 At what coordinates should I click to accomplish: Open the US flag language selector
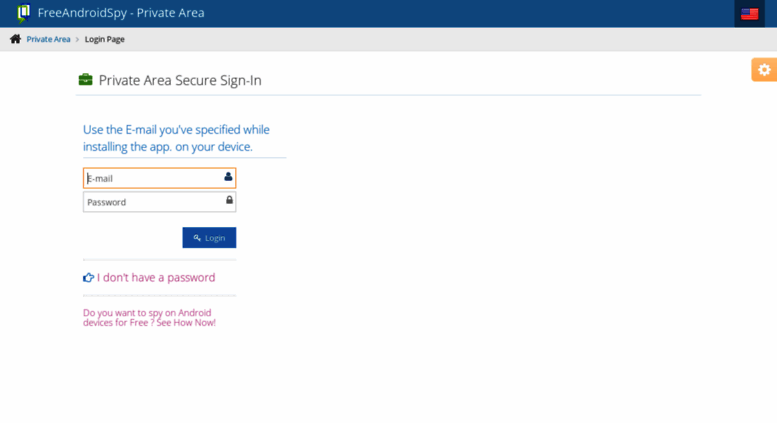coord(749,14)
